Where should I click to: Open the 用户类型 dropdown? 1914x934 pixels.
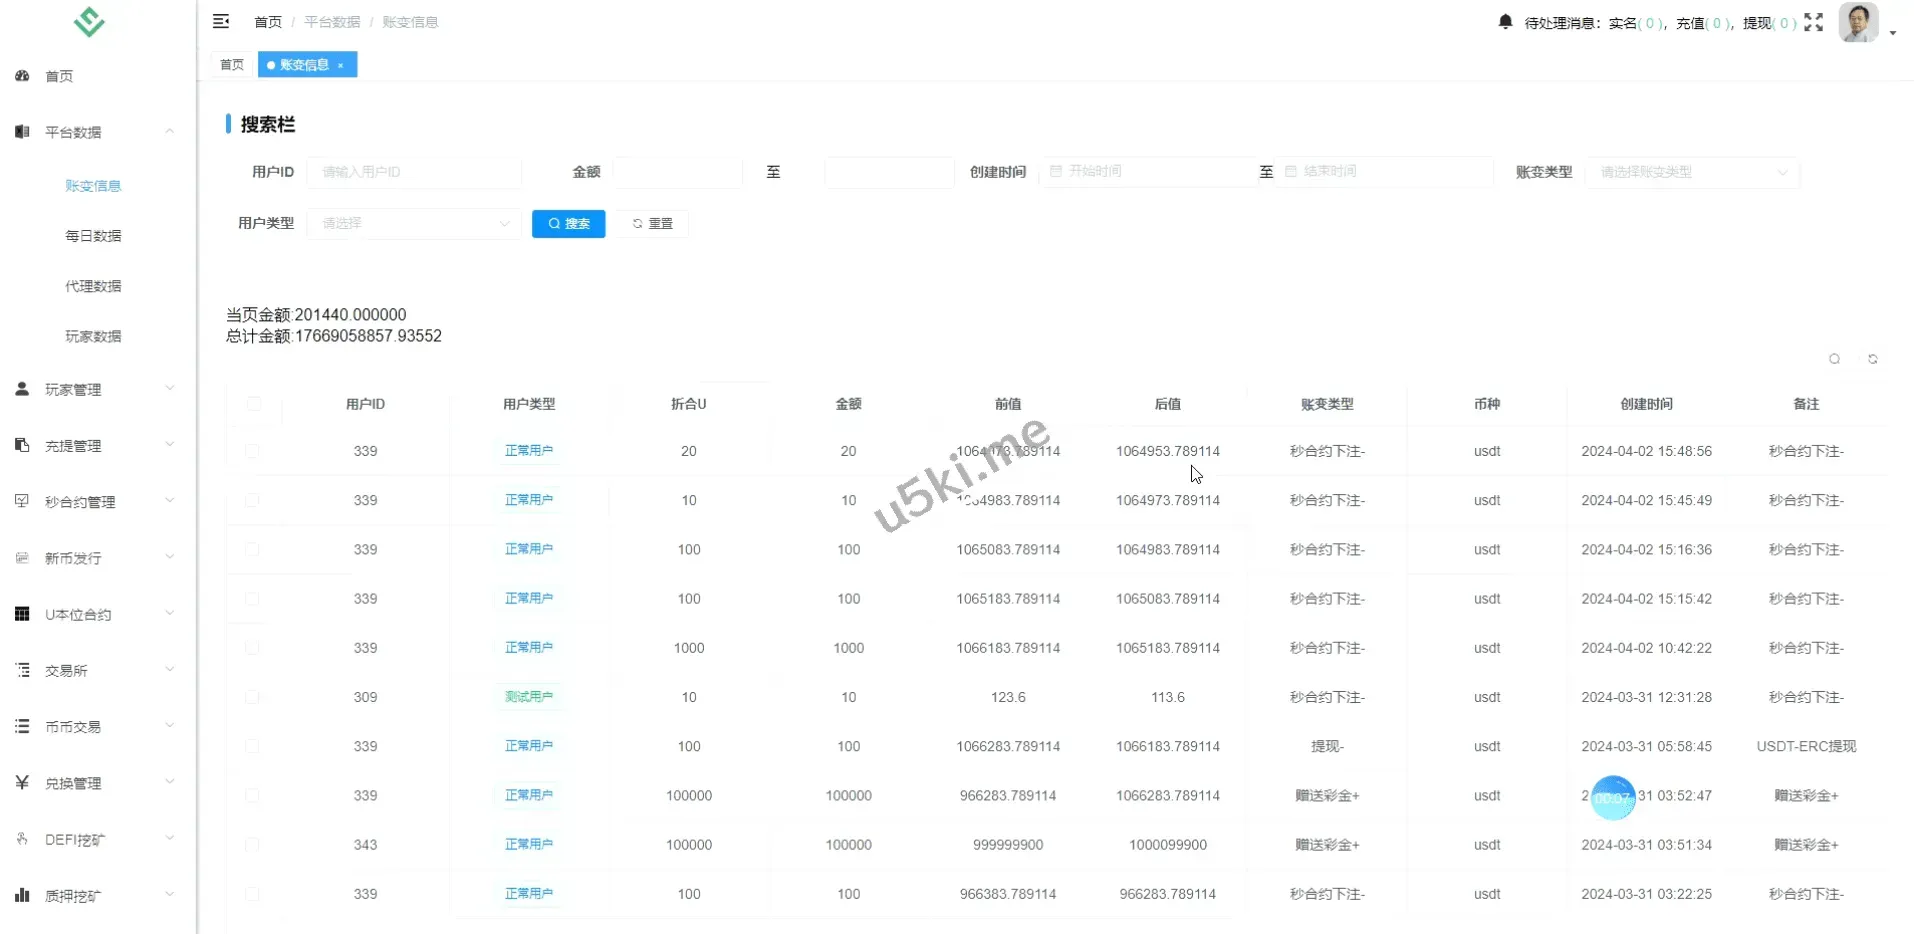[414, 223]
